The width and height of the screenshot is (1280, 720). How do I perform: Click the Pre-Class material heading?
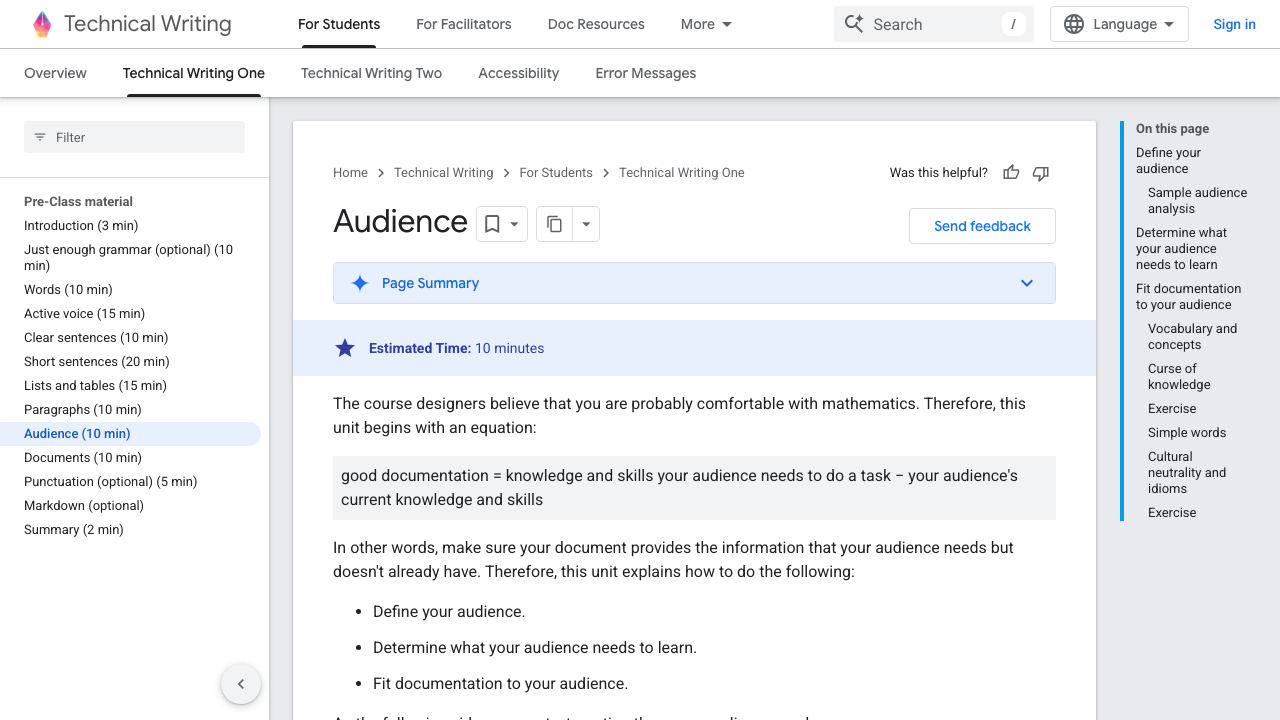[x=78, y=202]
